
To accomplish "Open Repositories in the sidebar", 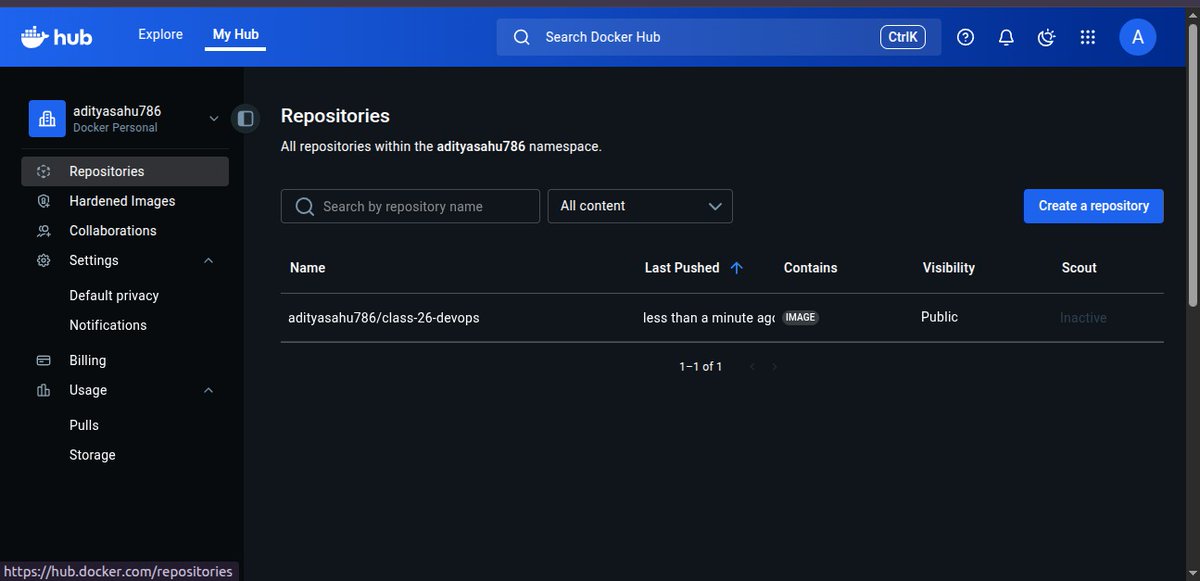I will [125, 172].
